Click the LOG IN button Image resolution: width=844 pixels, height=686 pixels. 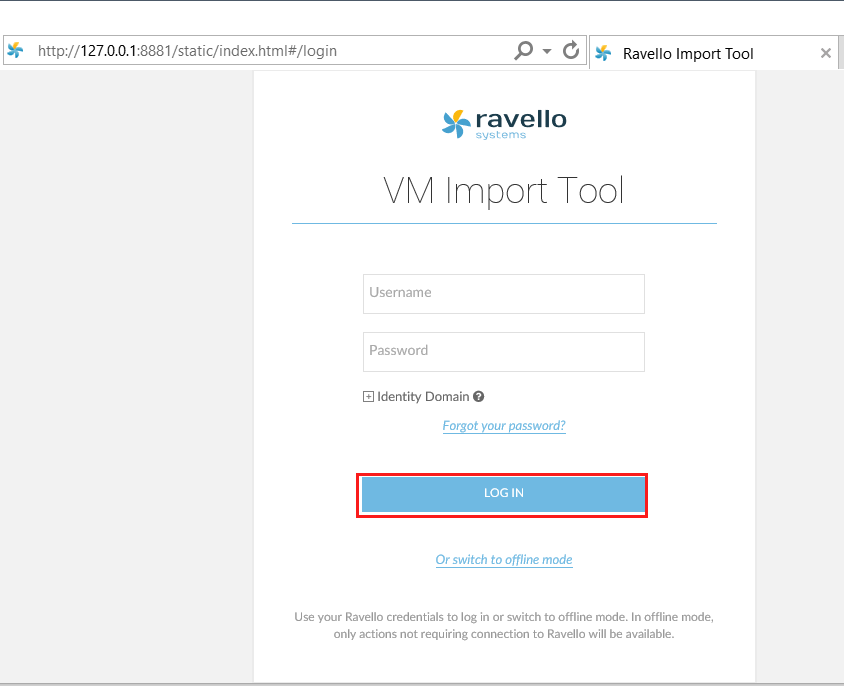pyautogui.click(x=504, y=493)
